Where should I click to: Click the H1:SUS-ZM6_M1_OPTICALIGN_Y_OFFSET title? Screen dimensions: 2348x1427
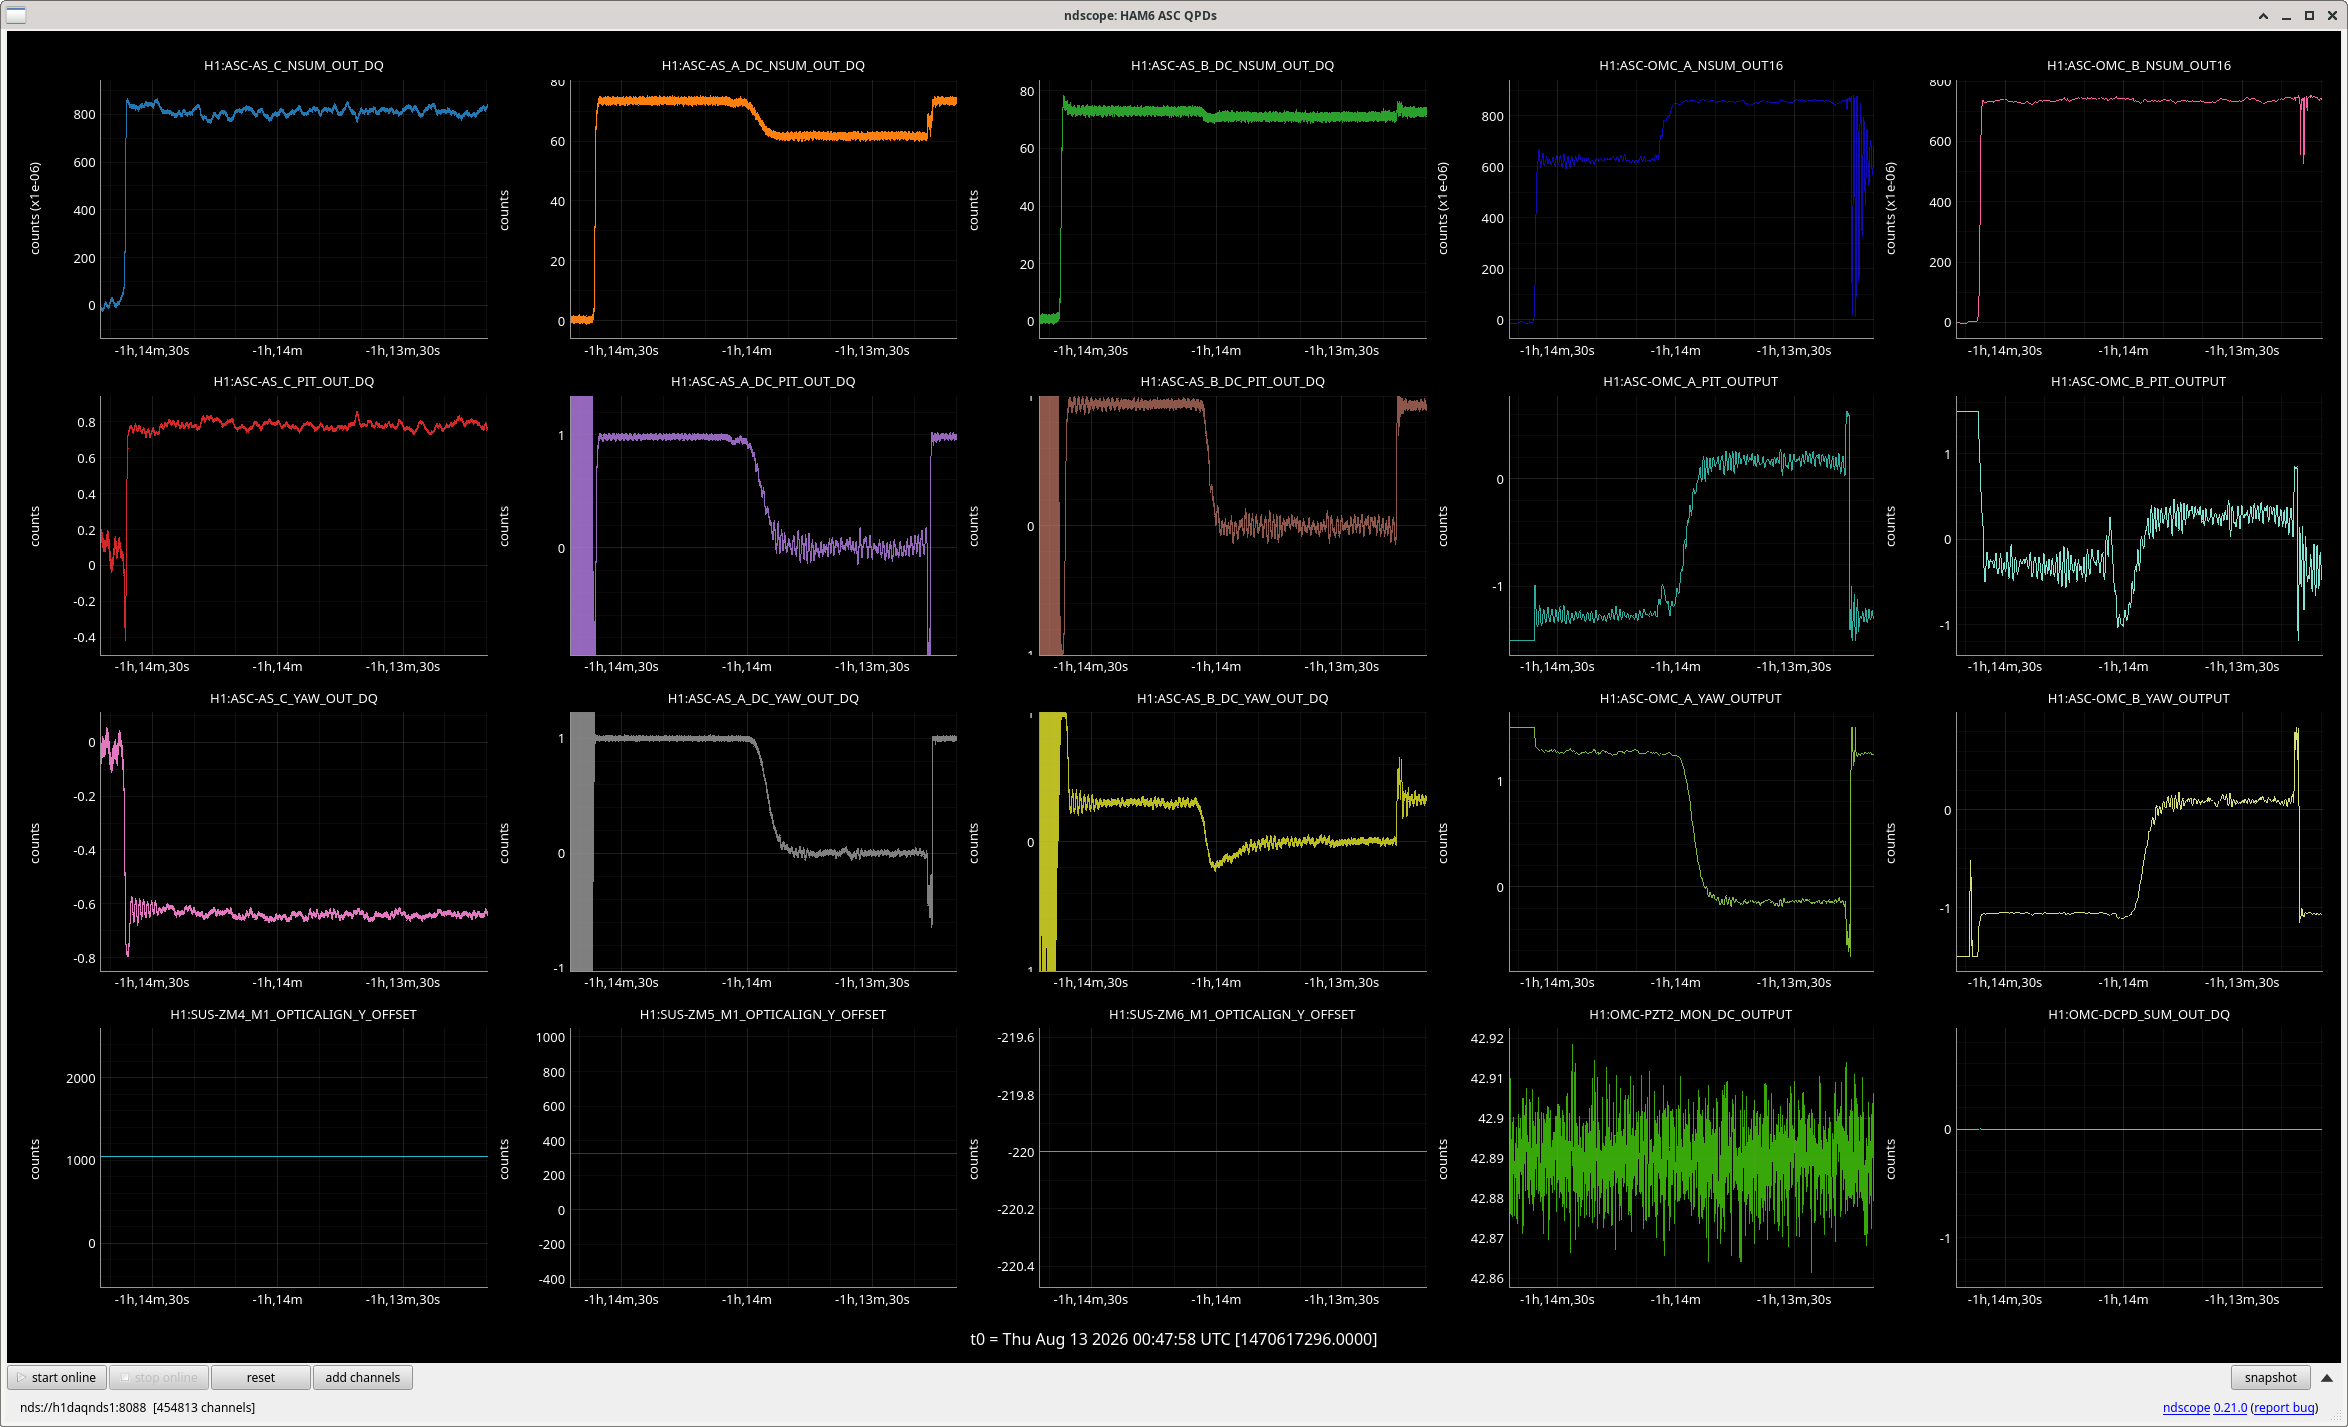pyautogui.click(x=1232, y=1014)
